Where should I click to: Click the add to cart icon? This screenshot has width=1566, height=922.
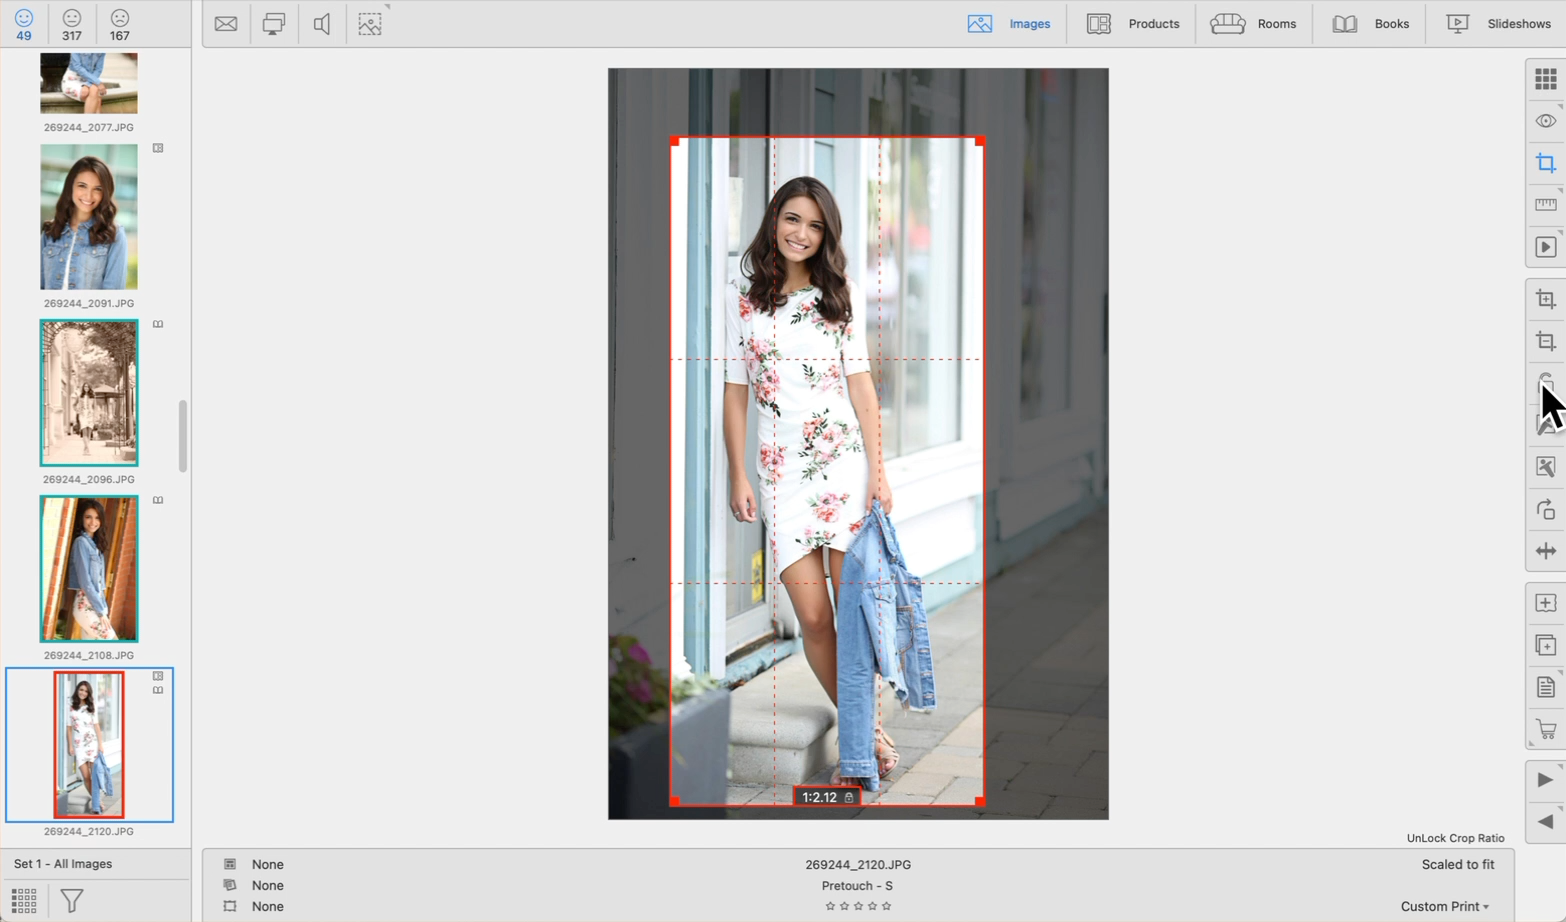click(1545, 729)
